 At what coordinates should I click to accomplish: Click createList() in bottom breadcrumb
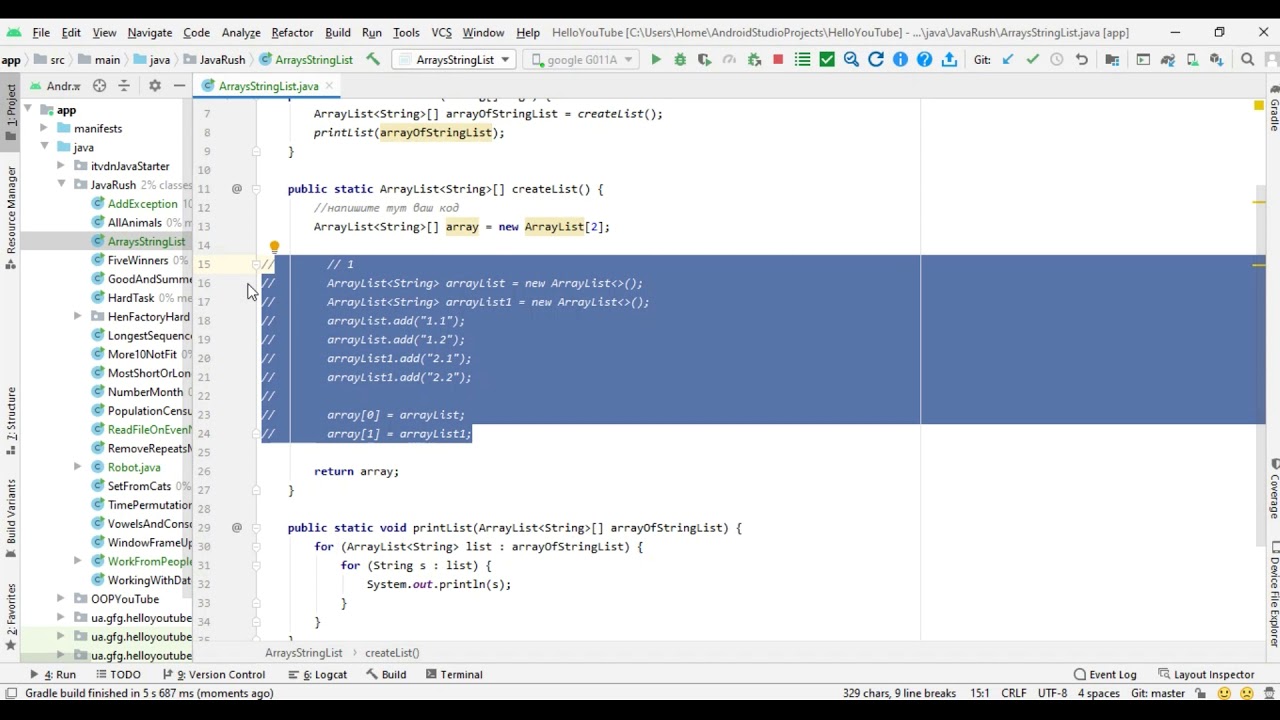392,653
